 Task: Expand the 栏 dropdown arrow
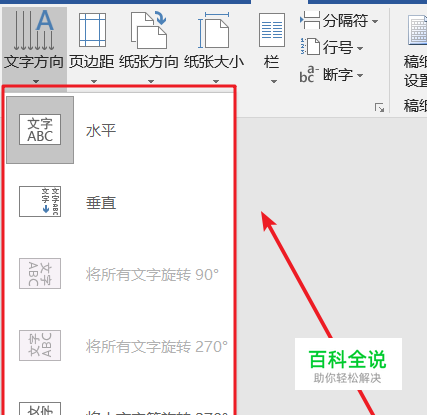(274, 81)
